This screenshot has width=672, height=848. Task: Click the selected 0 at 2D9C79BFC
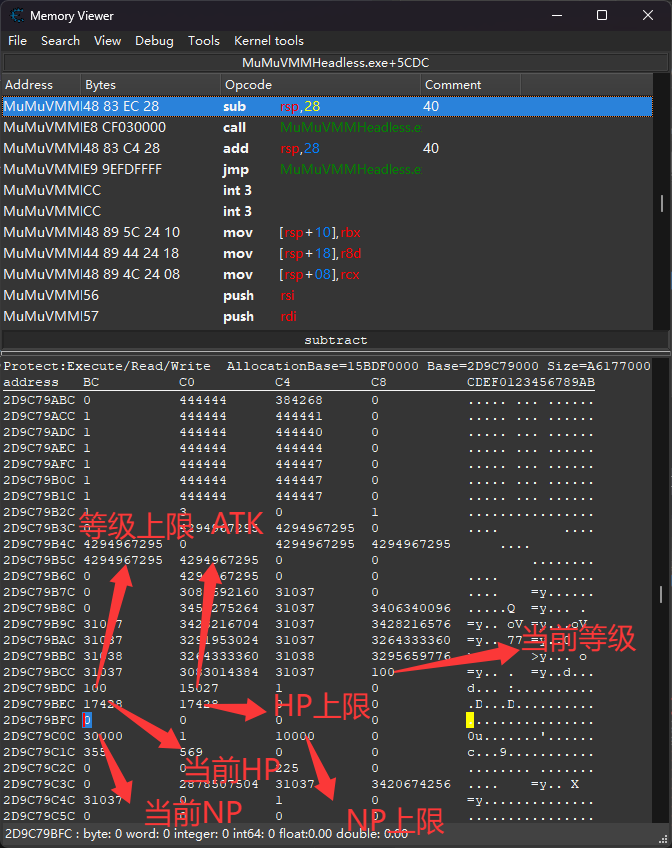click(x=87, y=720)
